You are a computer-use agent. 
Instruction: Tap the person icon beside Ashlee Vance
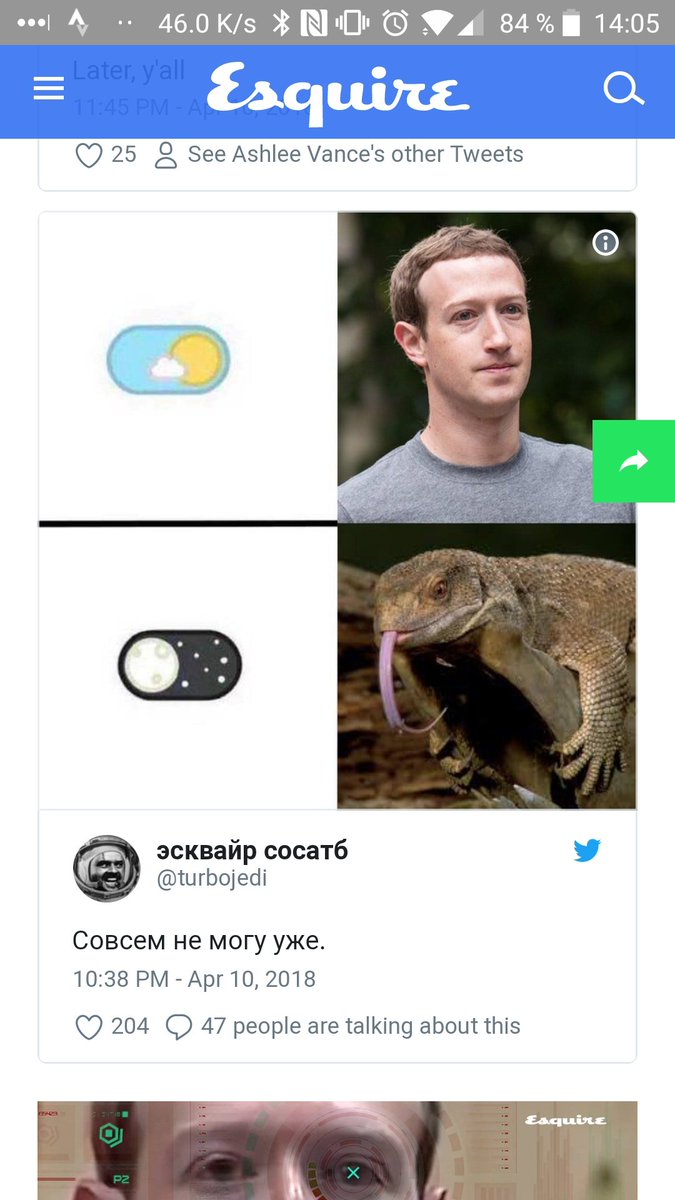[166, 155]
